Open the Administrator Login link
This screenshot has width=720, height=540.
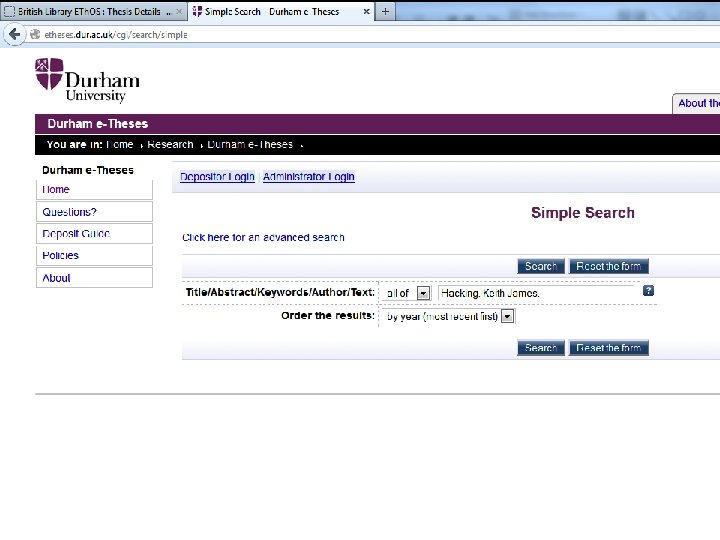click(x=309, y=177)
